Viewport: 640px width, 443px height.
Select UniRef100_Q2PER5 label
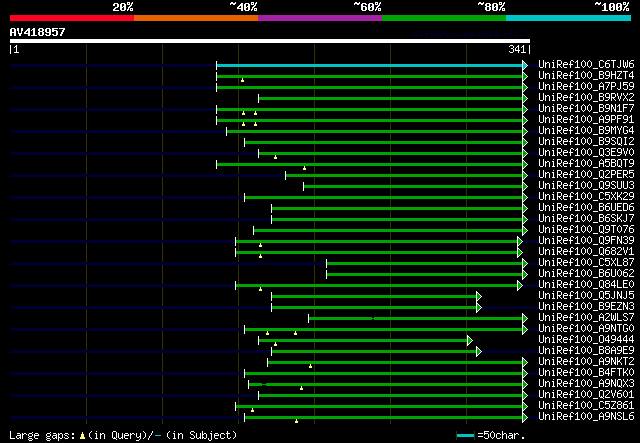pyautogui.click(x=586, y=175)
